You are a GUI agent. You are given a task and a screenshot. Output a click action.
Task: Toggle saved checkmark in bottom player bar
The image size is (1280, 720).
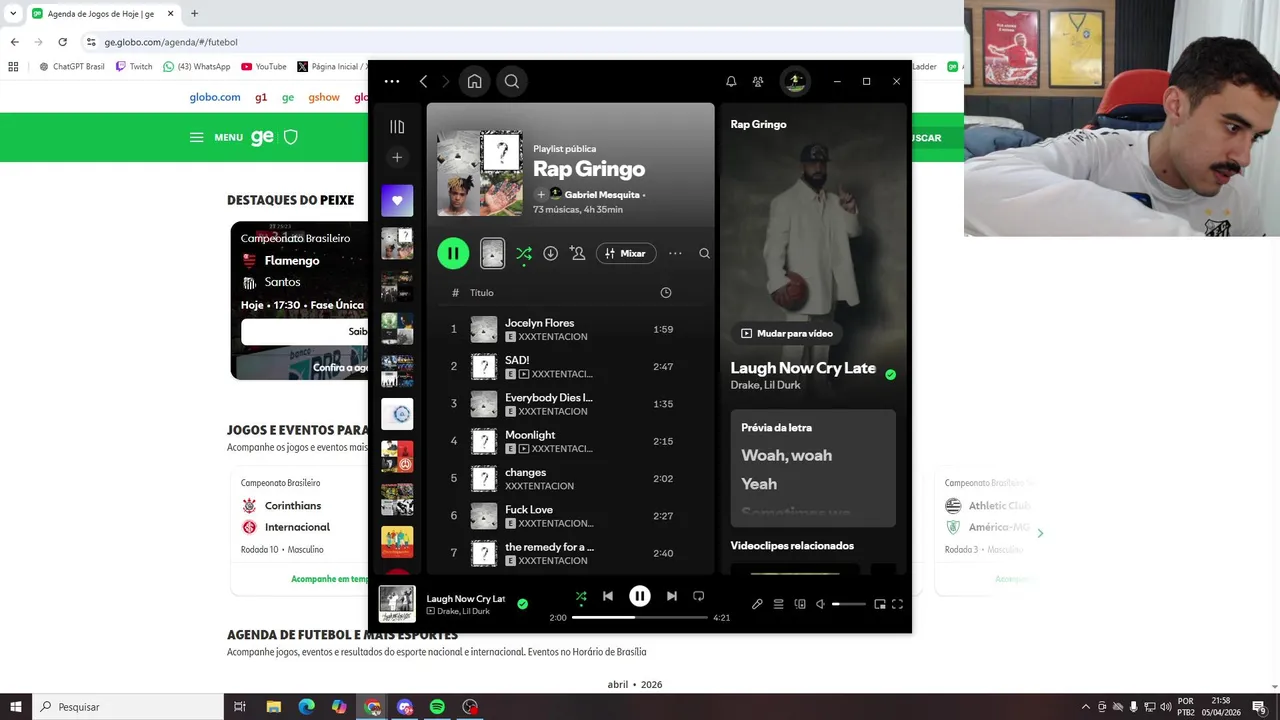(522, 604)
